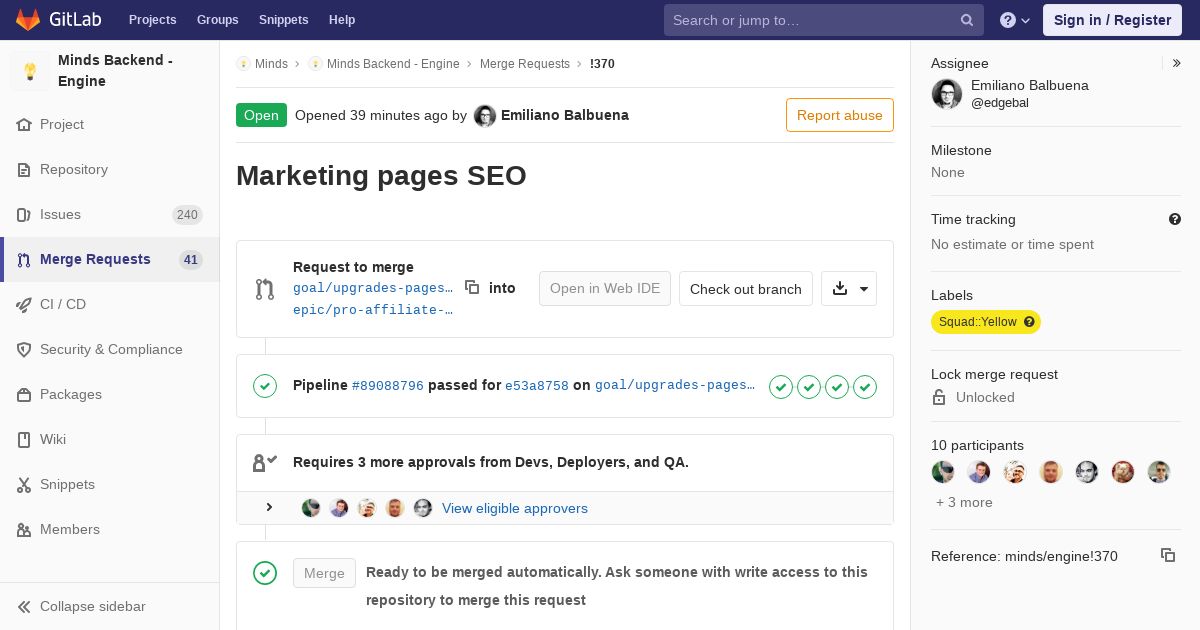Click the Check out branch button
This screenshot has width=1200, height=630.
pos(746,289)
